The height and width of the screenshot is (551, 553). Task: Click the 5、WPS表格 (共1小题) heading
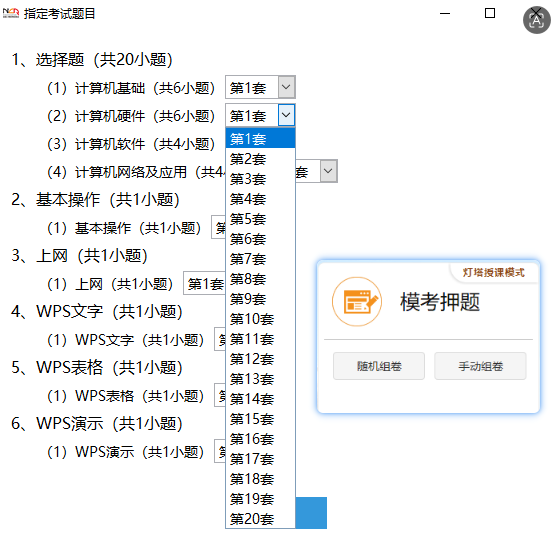[x=97, y=367]
